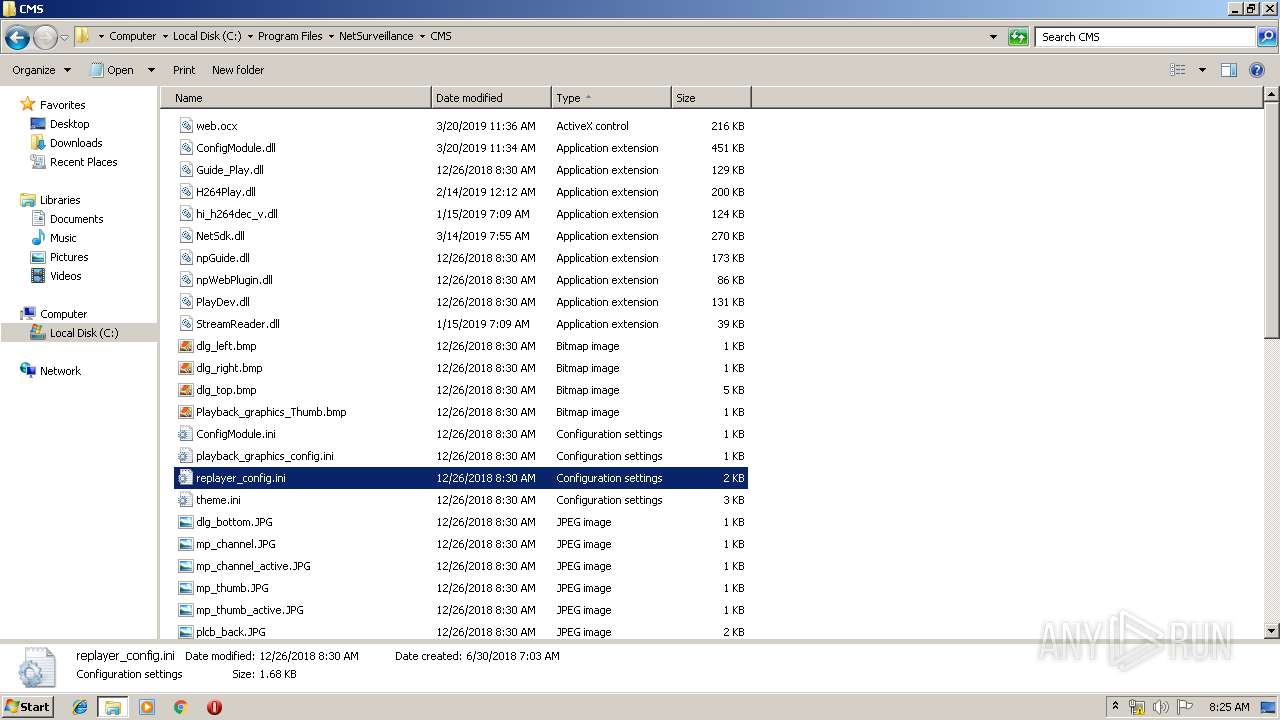1280x720 pixels.
Task: Select the dlg_left.bmp bitmap icon
Action: pos(186,346)
